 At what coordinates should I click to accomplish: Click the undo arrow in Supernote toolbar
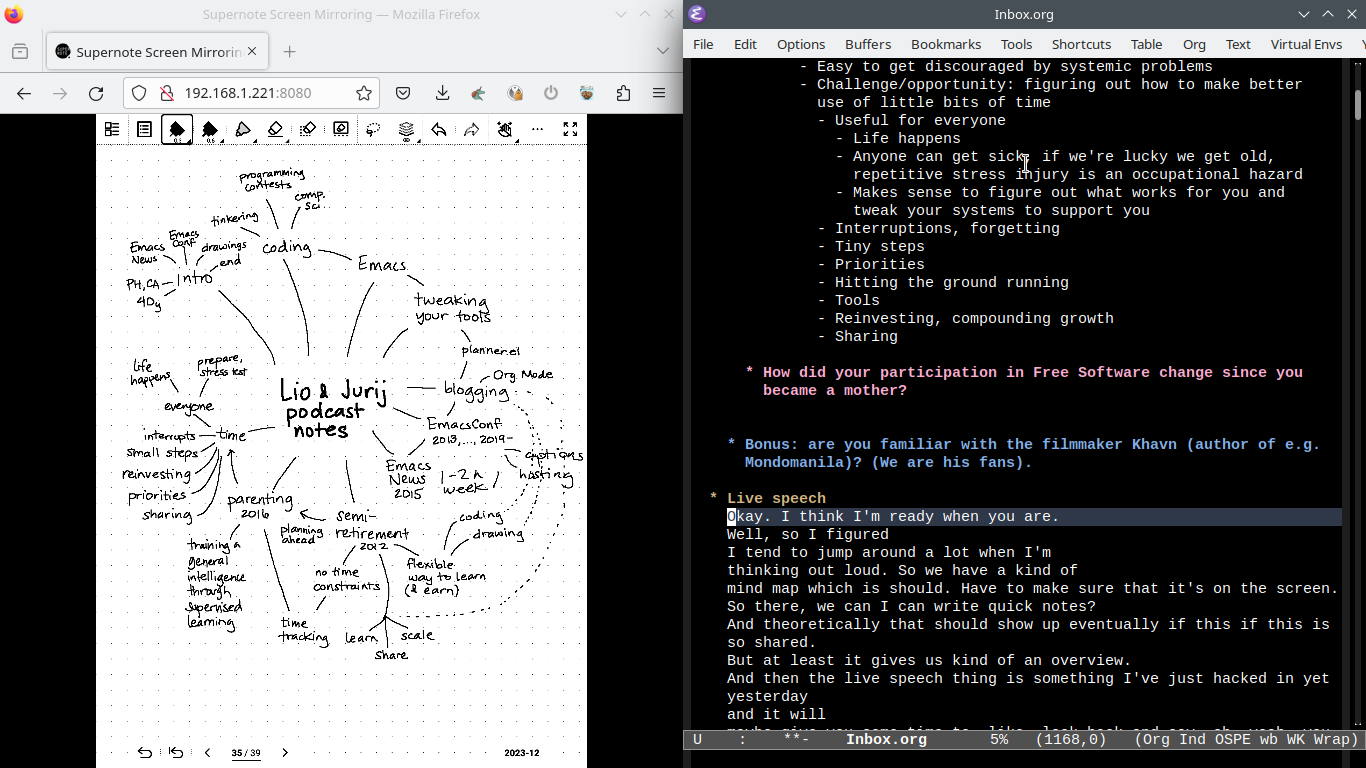pos(439,129)
